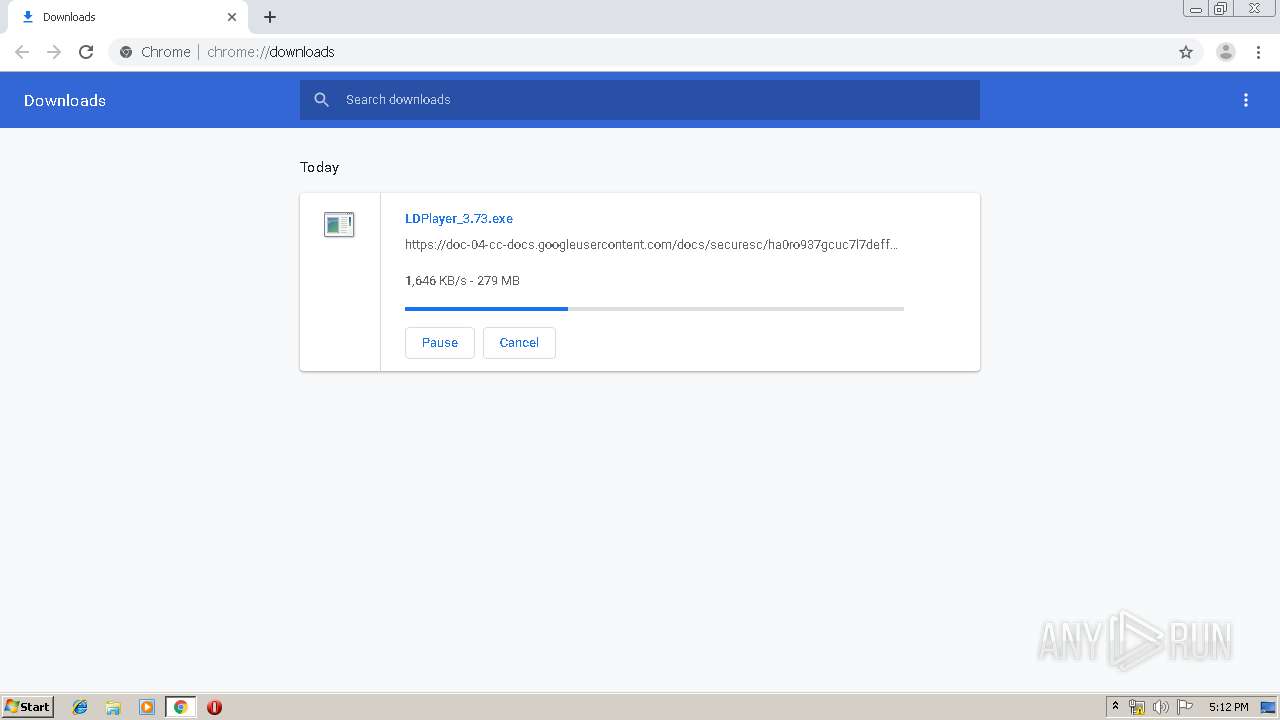The image size is (1280, 720).
Task: Click the Show desktop tray button
Action: [1269, 707]
